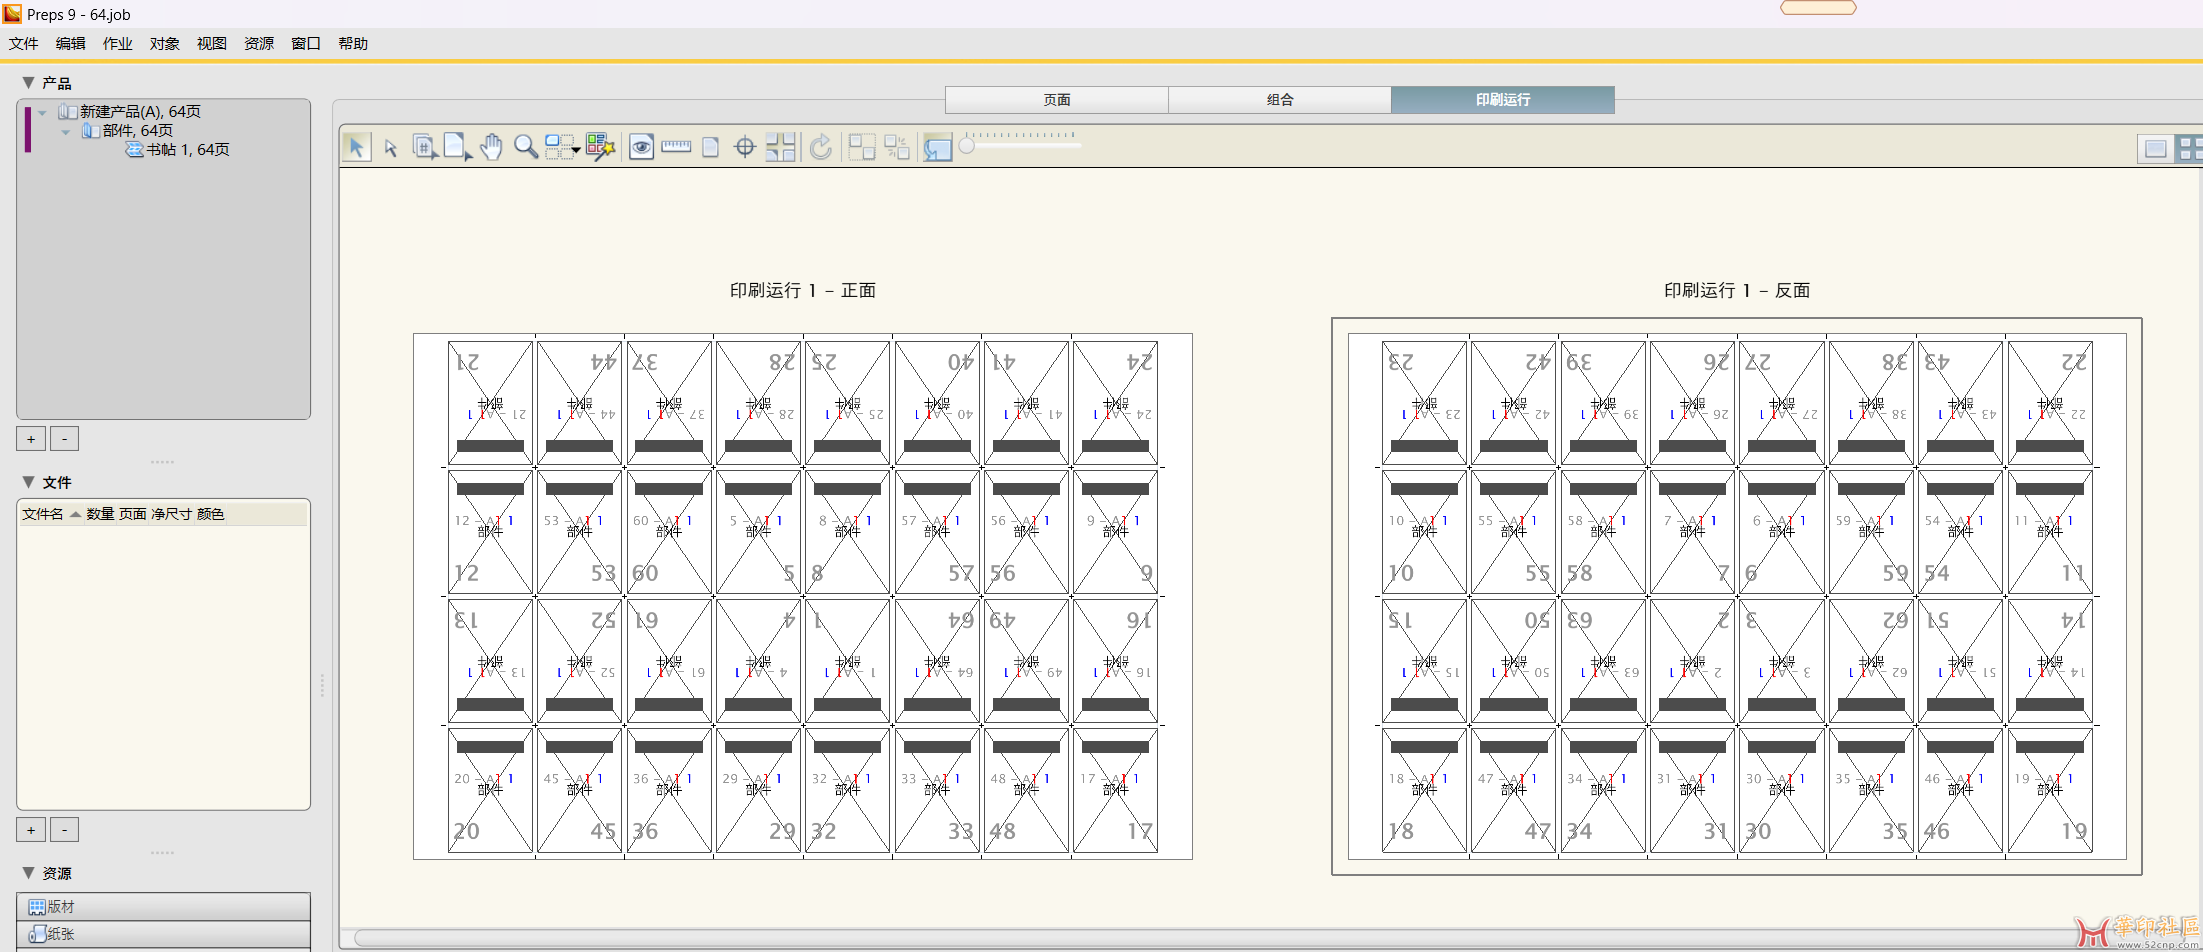2203x952 pixels.
Task: Choose the page numbering tool
Action: tap(424, 147)
